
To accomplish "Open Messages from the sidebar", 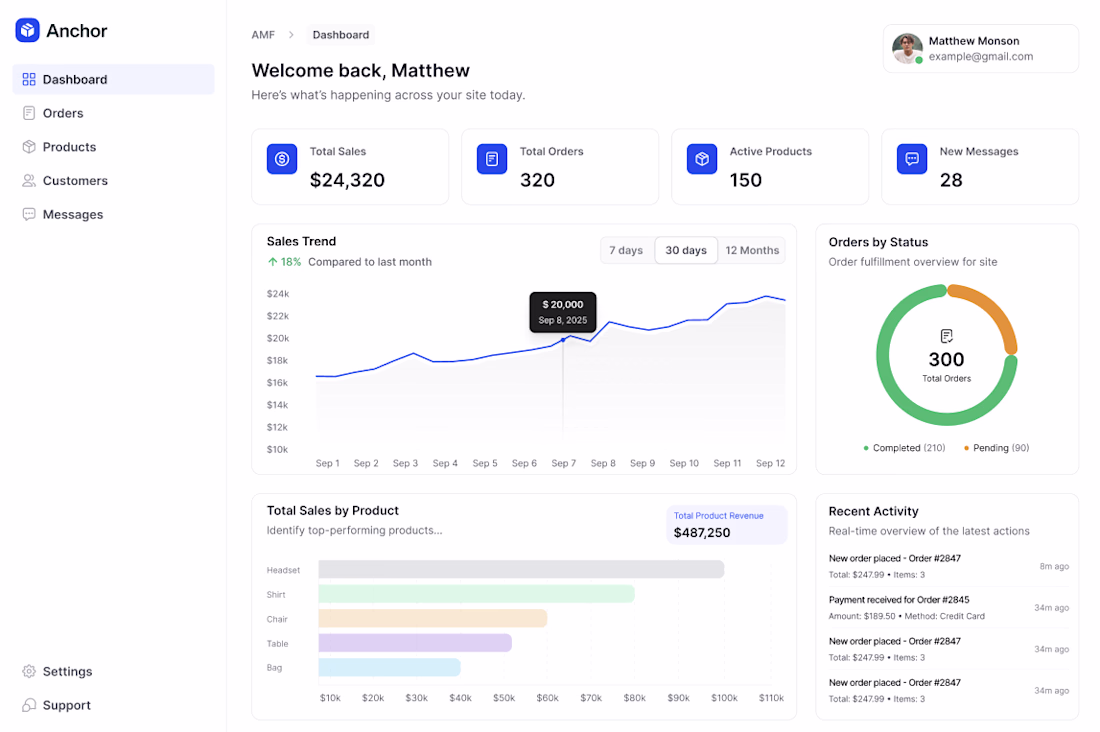I will coord(114,214).
